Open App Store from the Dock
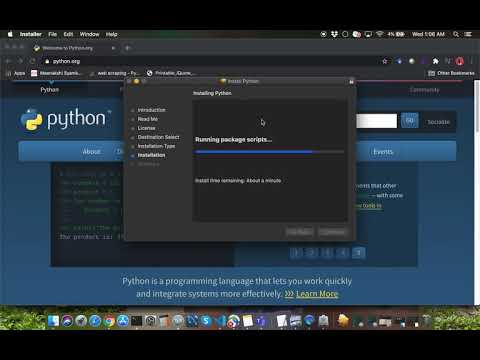The image size is (480, 360). (x=123, y=321)
